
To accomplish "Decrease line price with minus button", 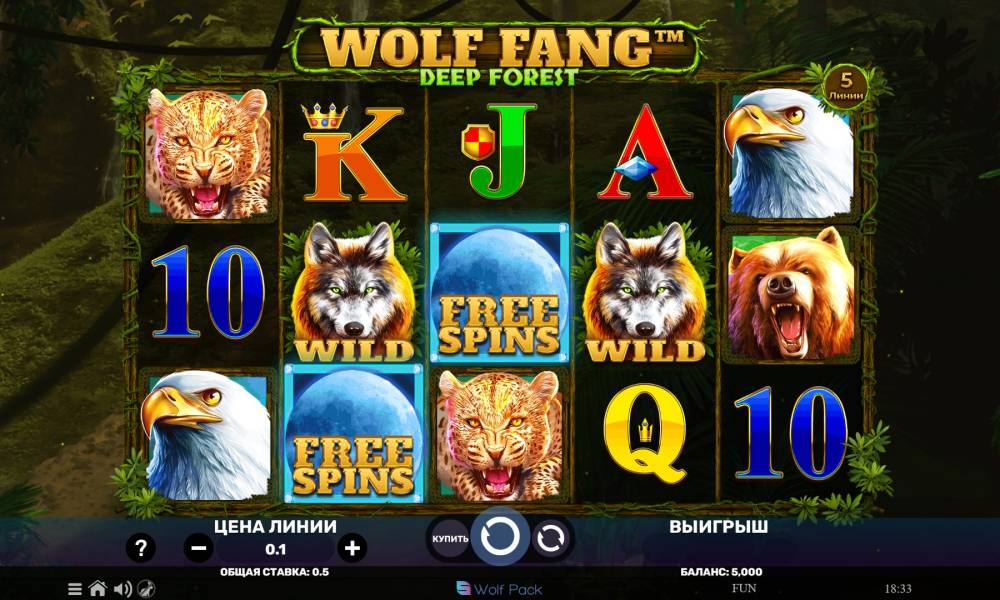I will (198, 548).
